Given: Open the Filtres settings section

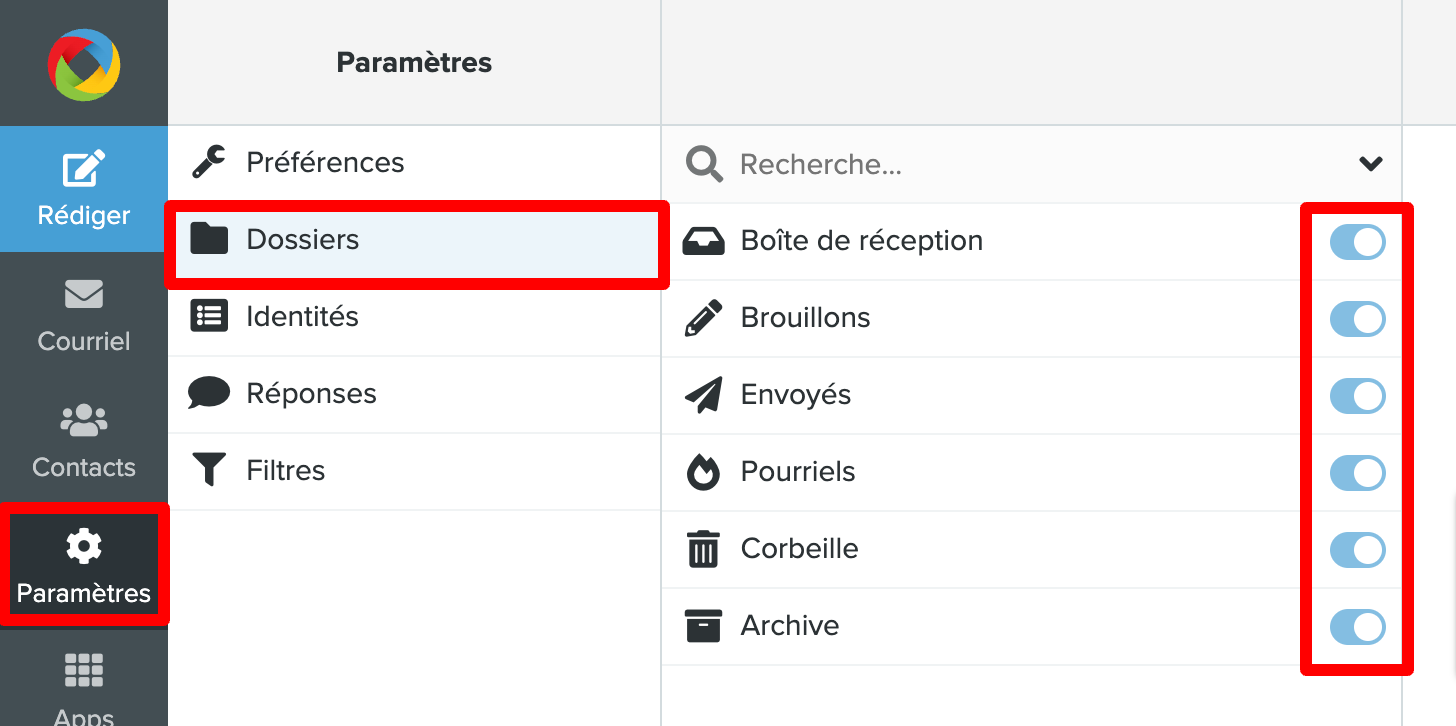Looking at the screenshot, I should click(286, 470).
